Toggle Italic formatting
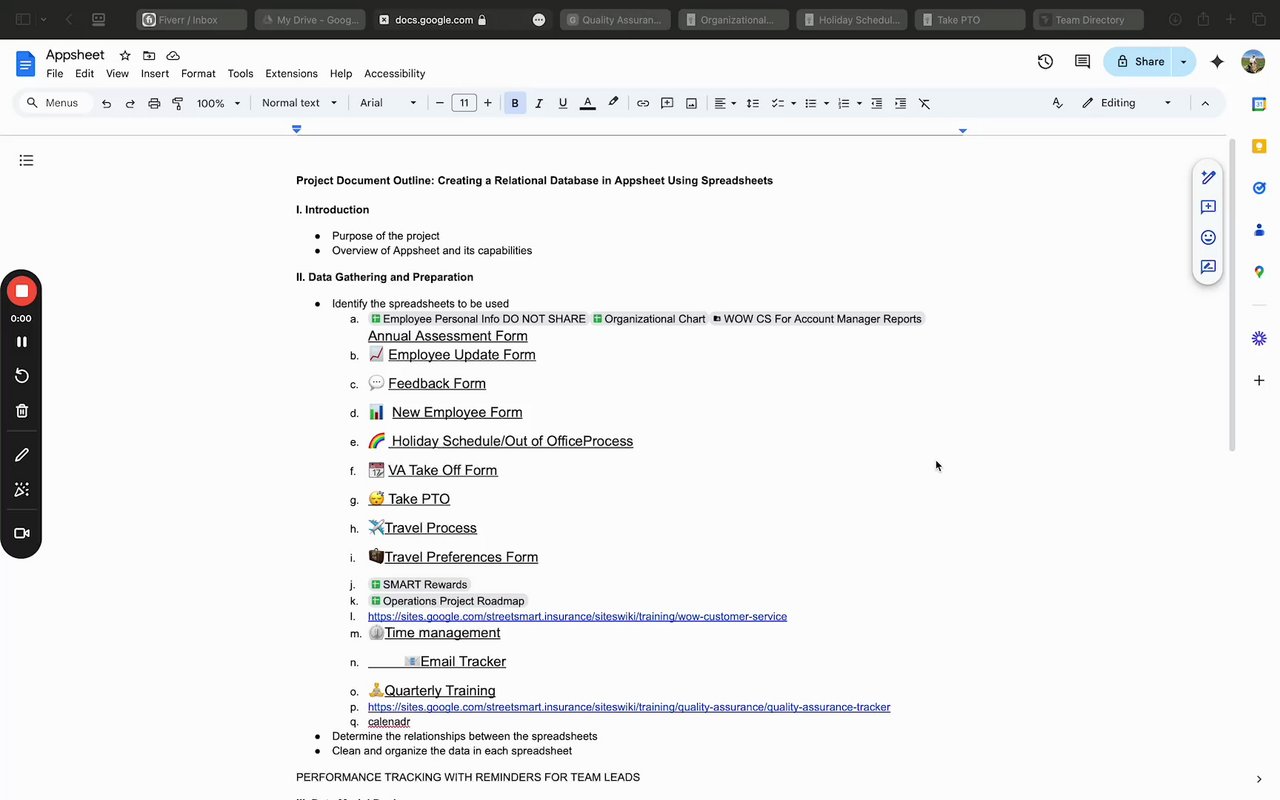 coord(539,103)
